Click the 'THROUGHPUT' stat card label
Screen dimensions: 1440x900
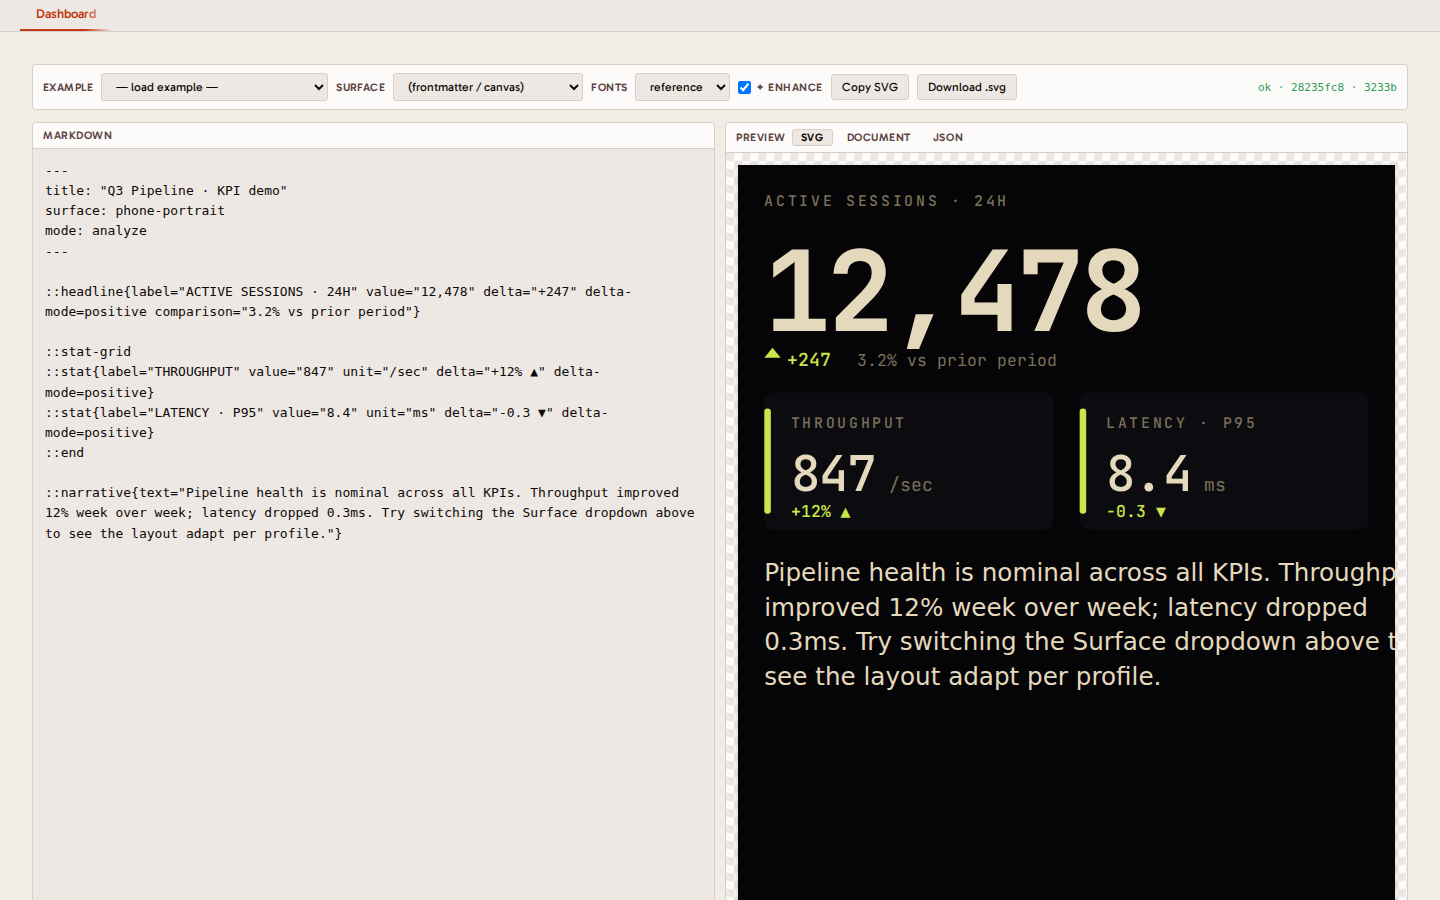(x=848, y=423)
